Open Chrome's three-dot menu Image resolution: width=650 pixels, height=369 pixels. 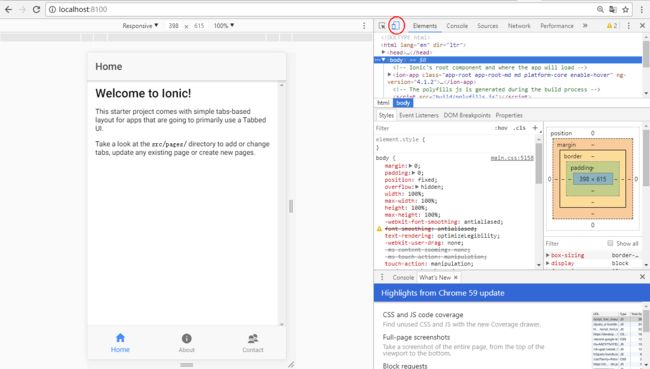(x=642, y=9)
